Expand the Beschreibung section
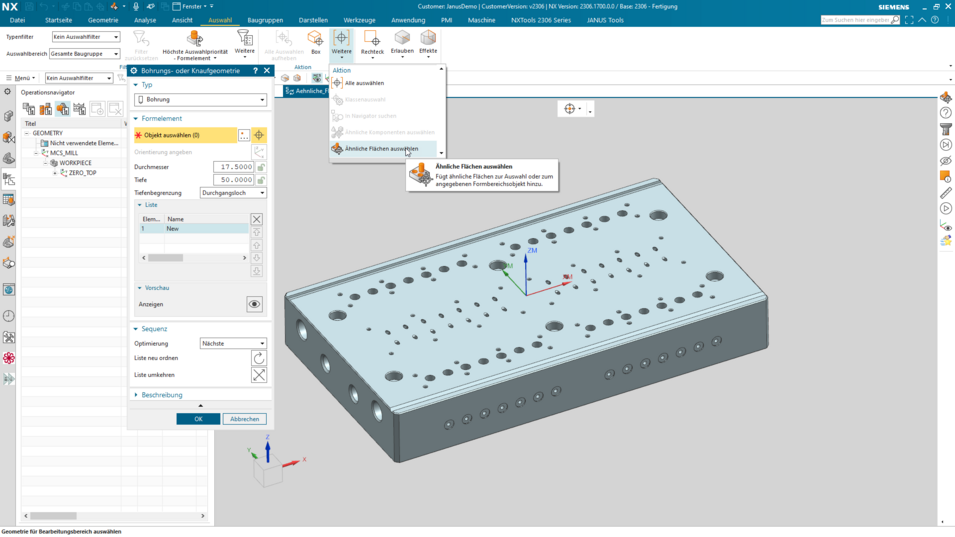This screenshot has width=955, height=537. pos(136,395)
